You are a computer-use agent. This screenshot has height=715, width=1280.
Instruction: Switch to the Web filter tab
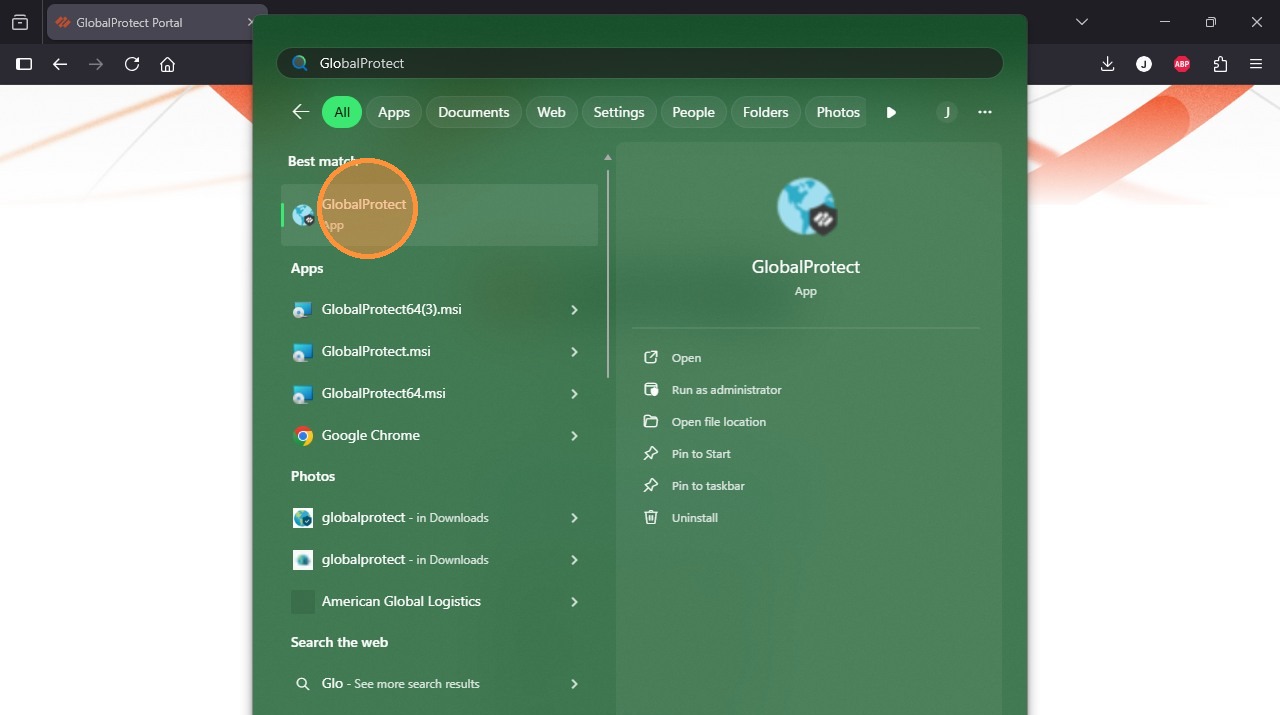click(x=551, y=112)
